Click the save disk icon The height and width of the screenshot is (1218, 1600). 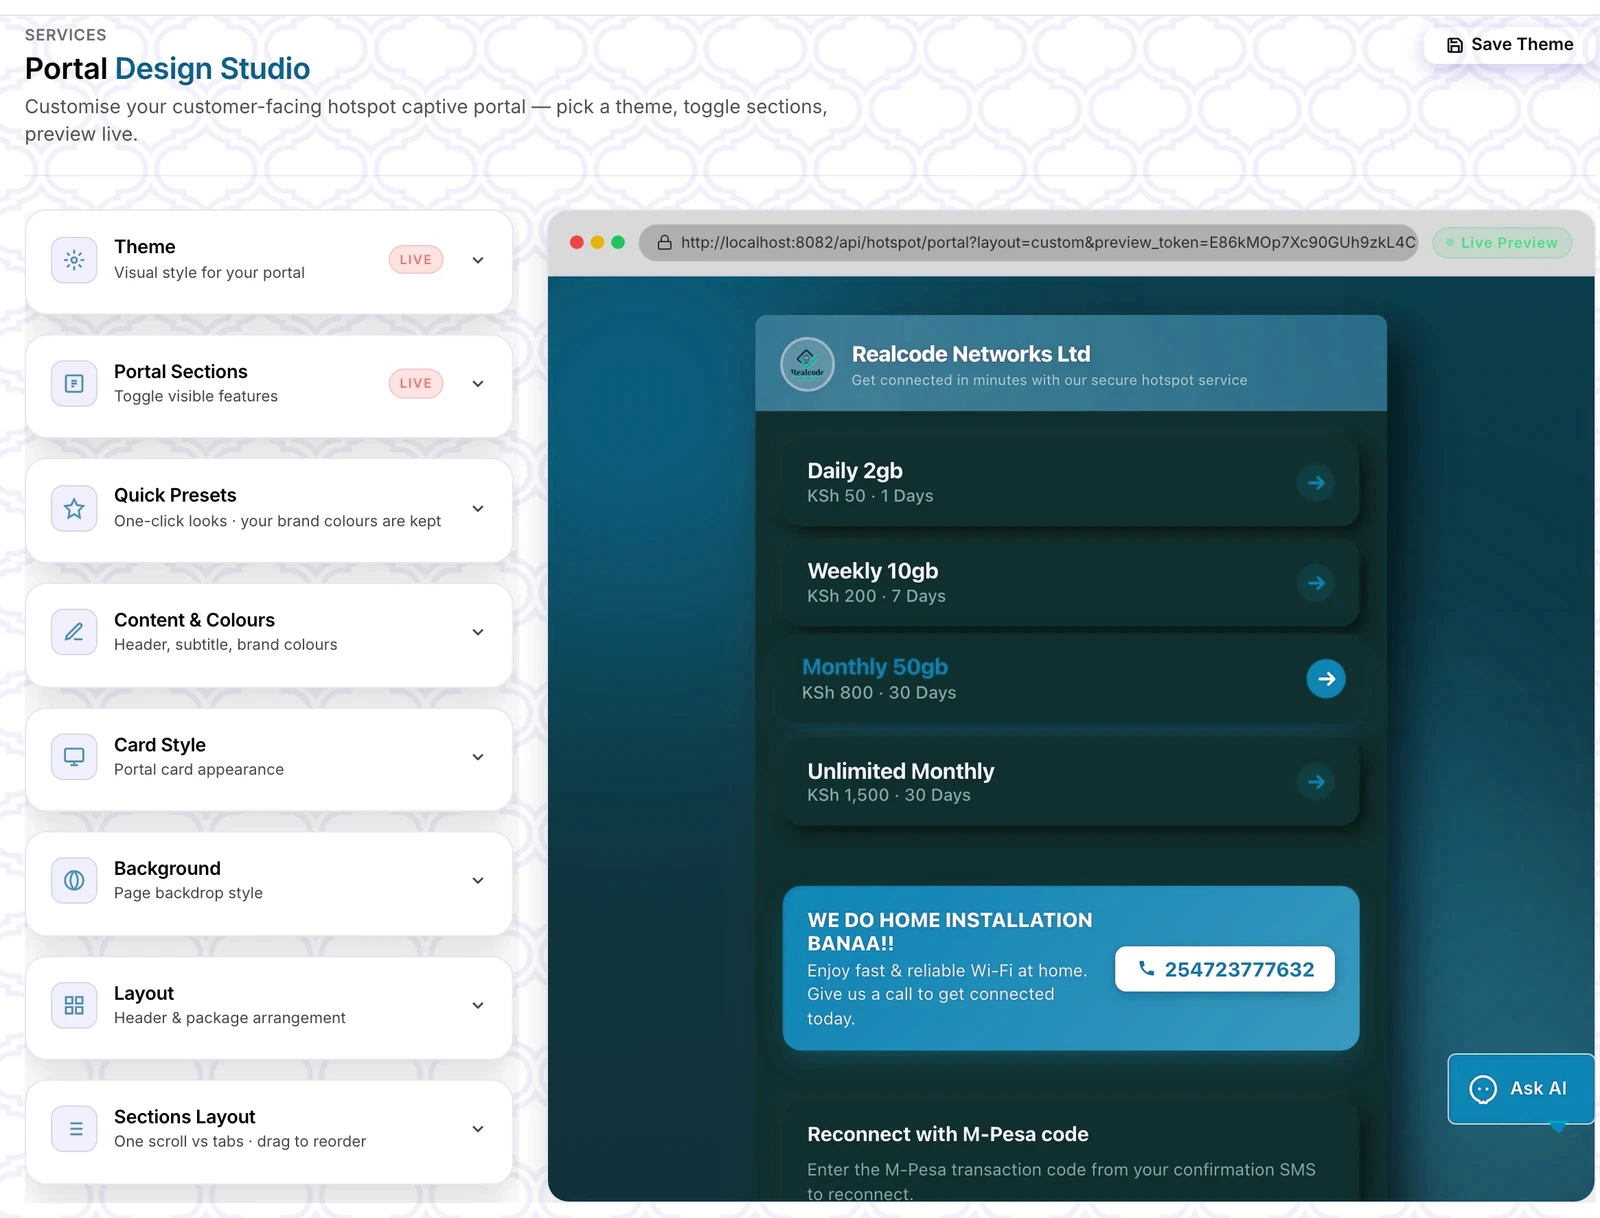tap(1455, 45)
